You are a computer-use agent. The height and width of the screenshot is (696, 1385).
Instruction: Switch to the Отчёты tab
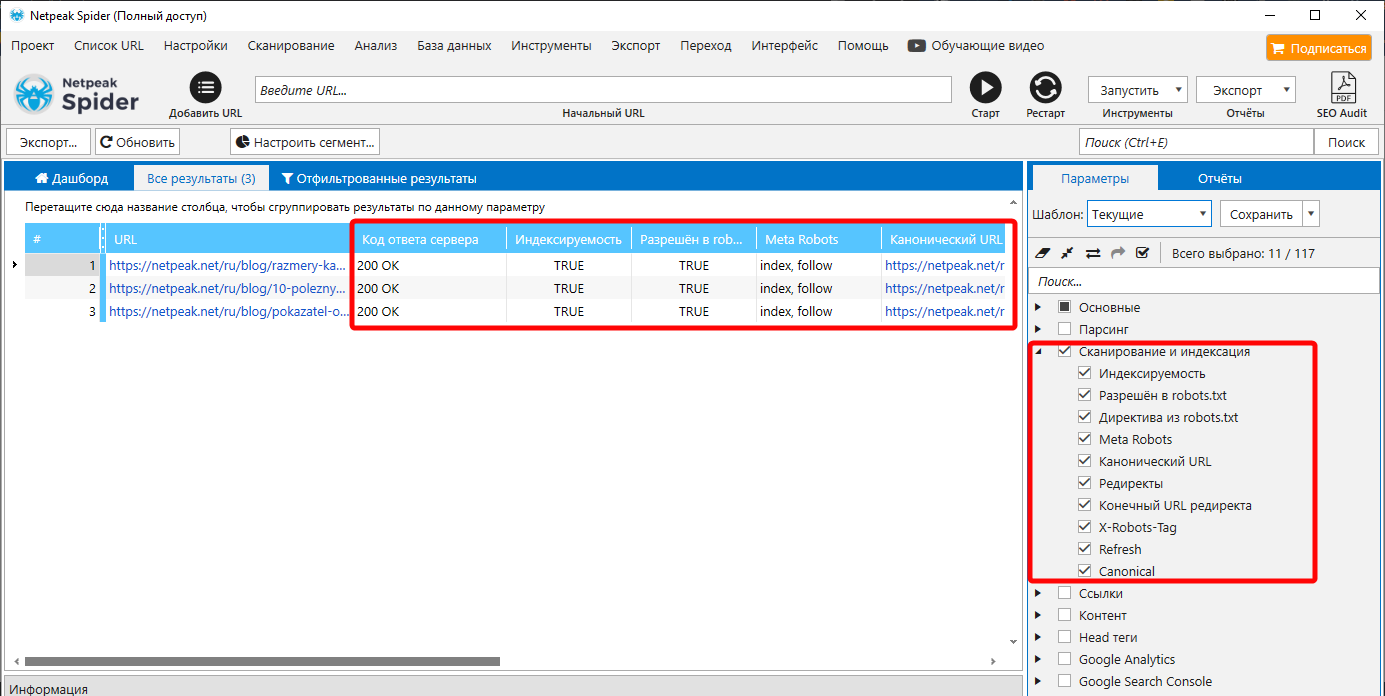[x=1220, y=178]
